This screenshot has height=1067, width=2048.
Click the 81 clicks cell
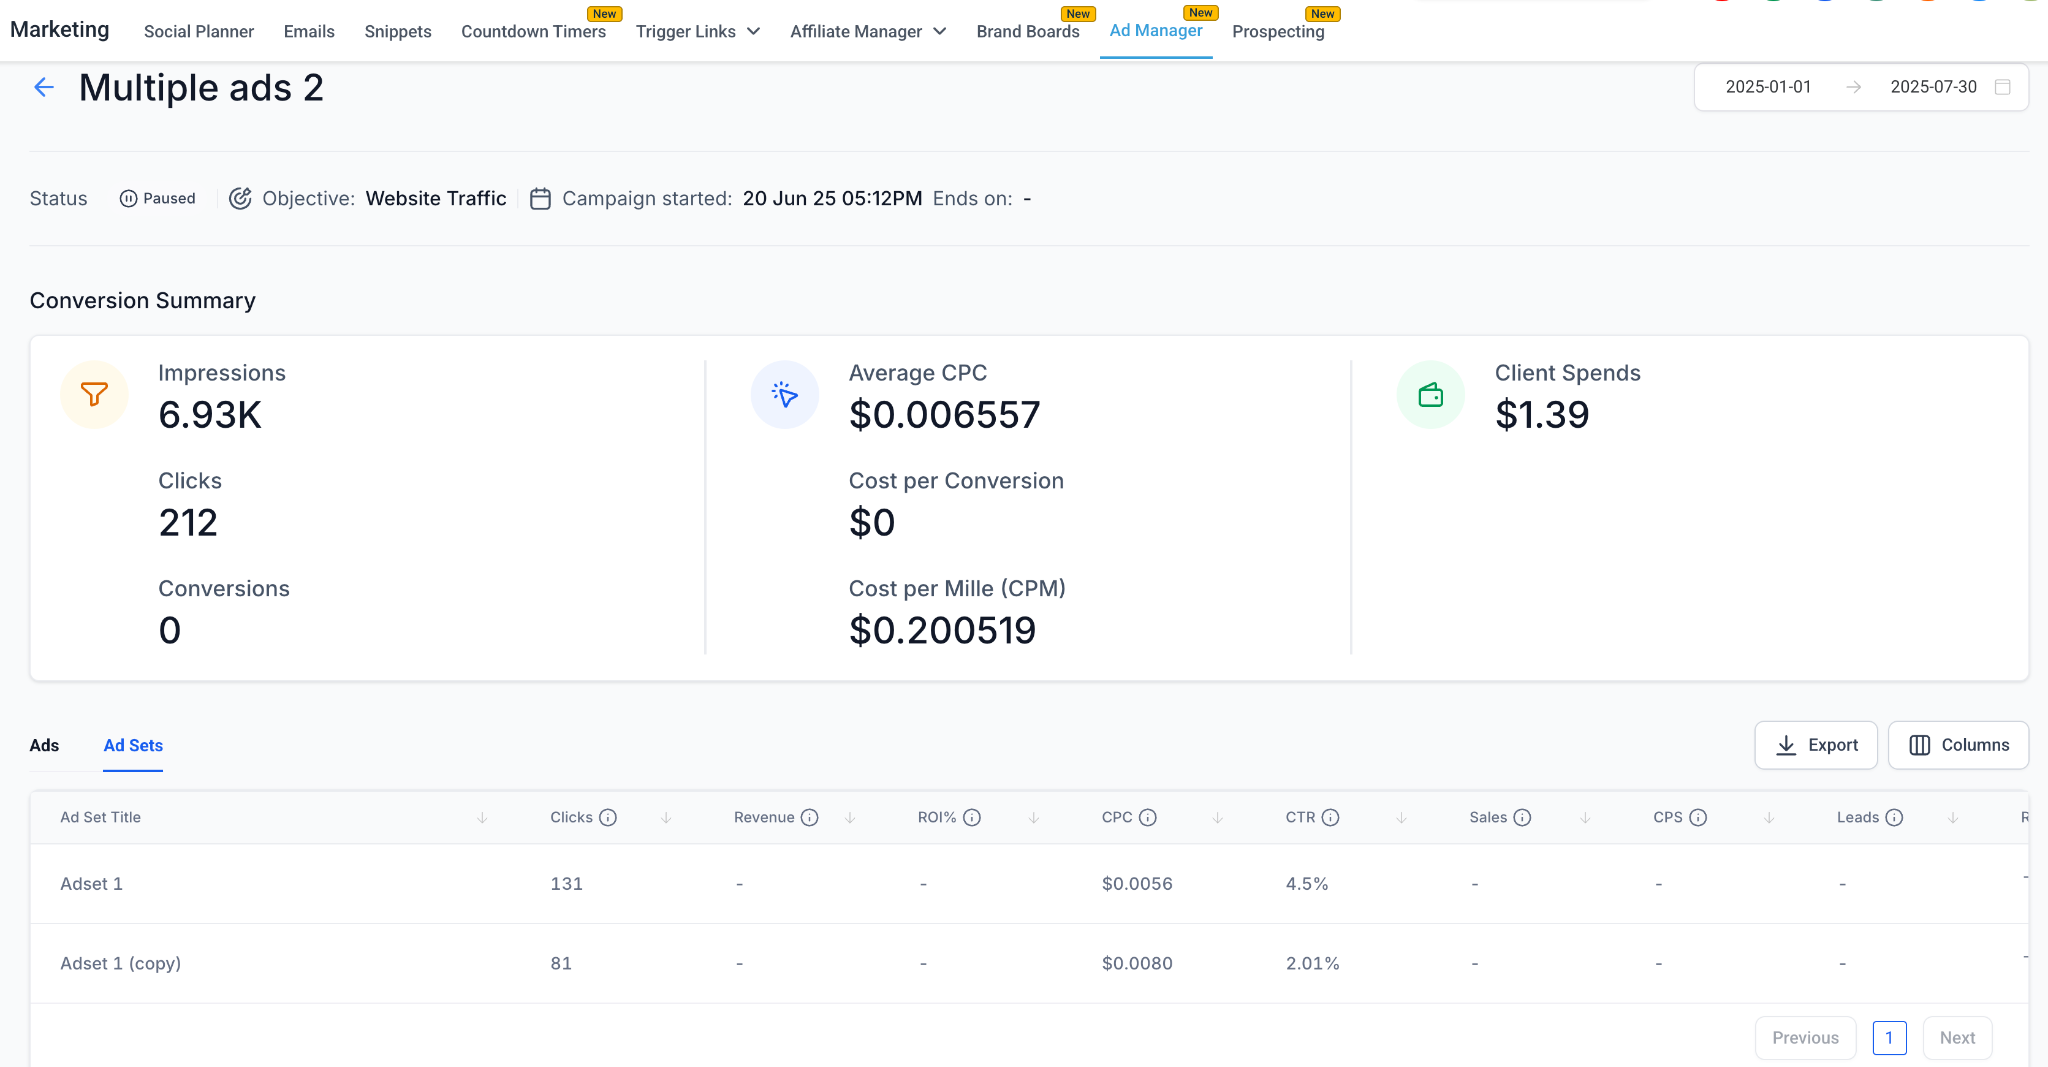(x=561, y=964)
